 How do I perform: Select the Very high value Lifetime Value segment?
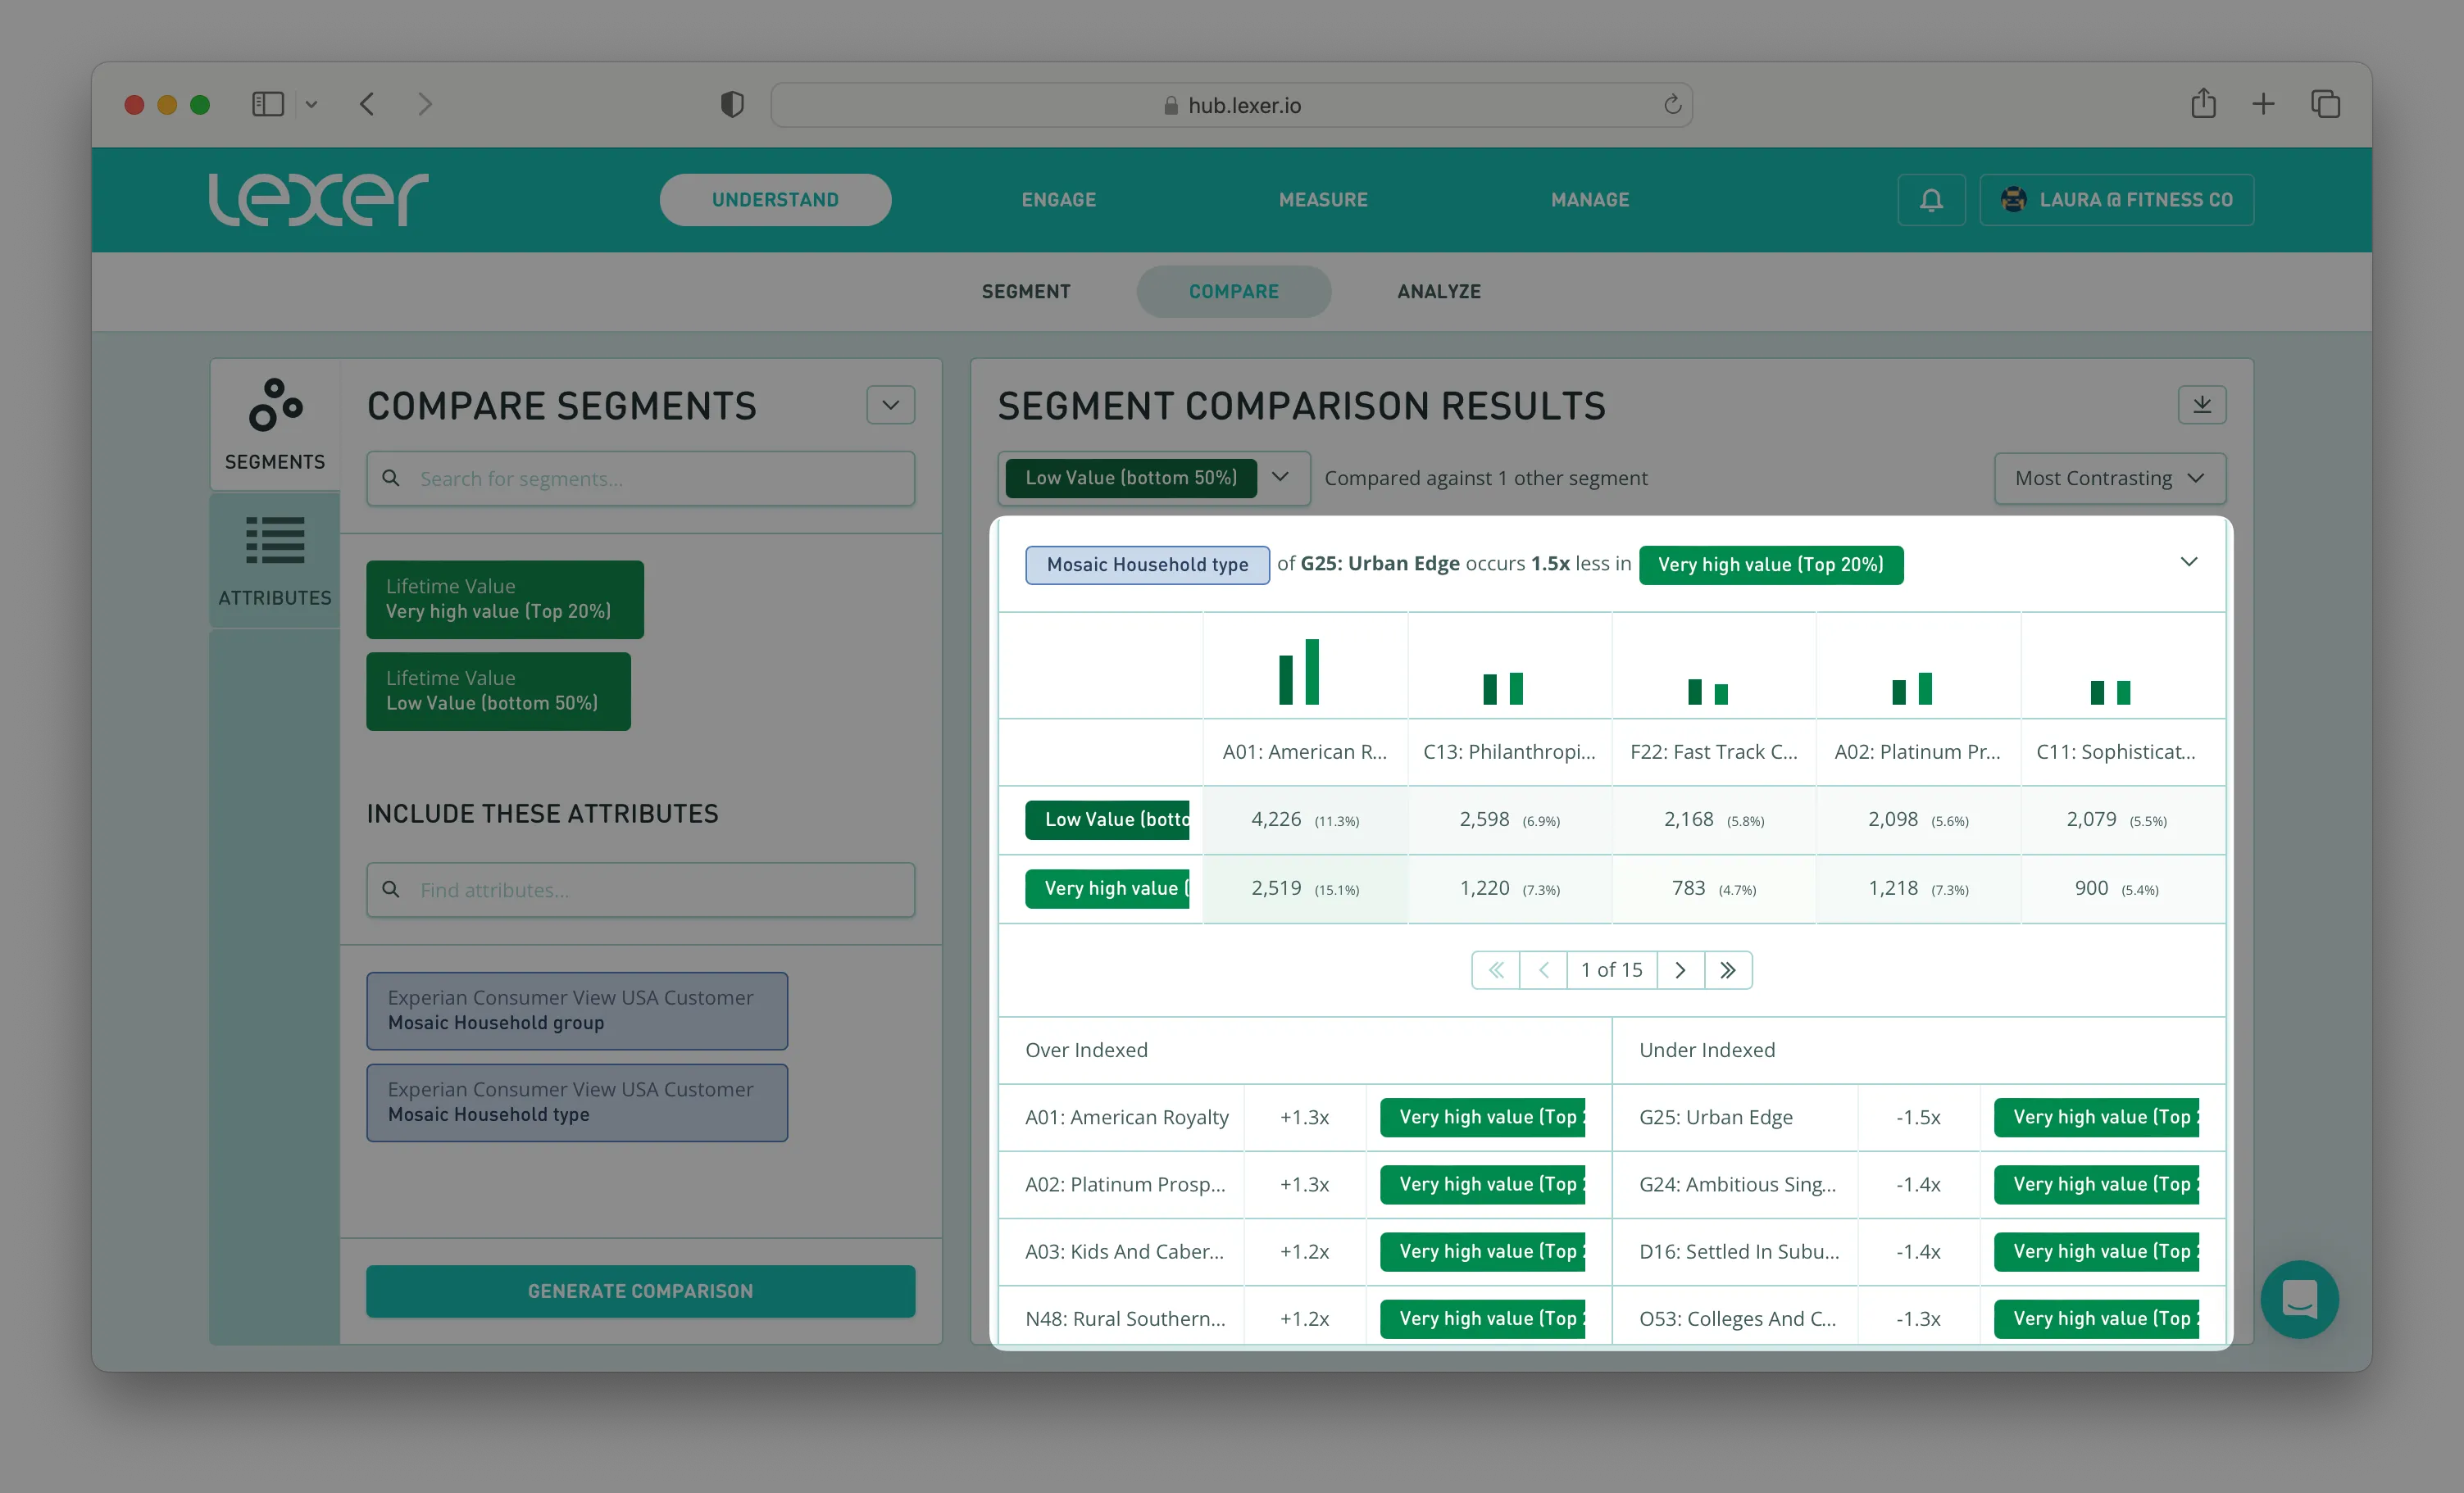[504, 599]
